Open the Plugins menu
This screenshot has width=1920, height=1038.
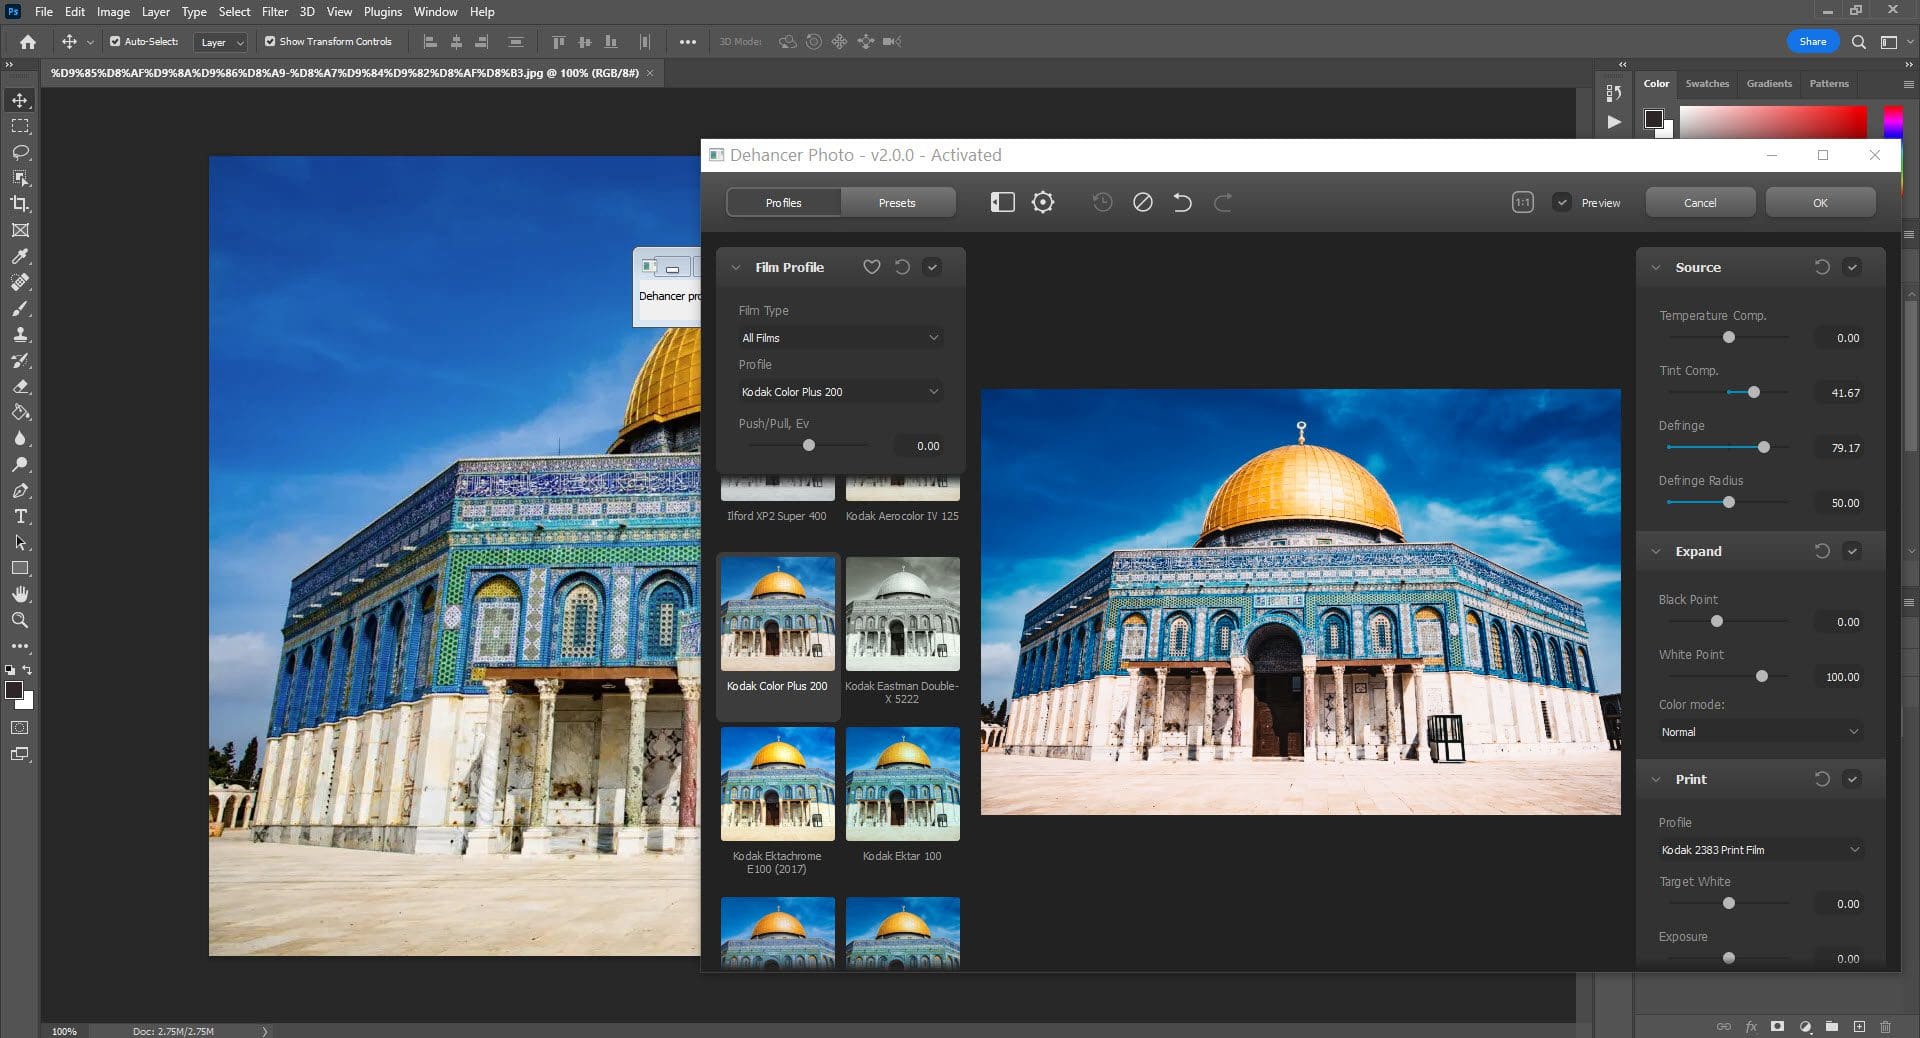click(x=382, y=12)
